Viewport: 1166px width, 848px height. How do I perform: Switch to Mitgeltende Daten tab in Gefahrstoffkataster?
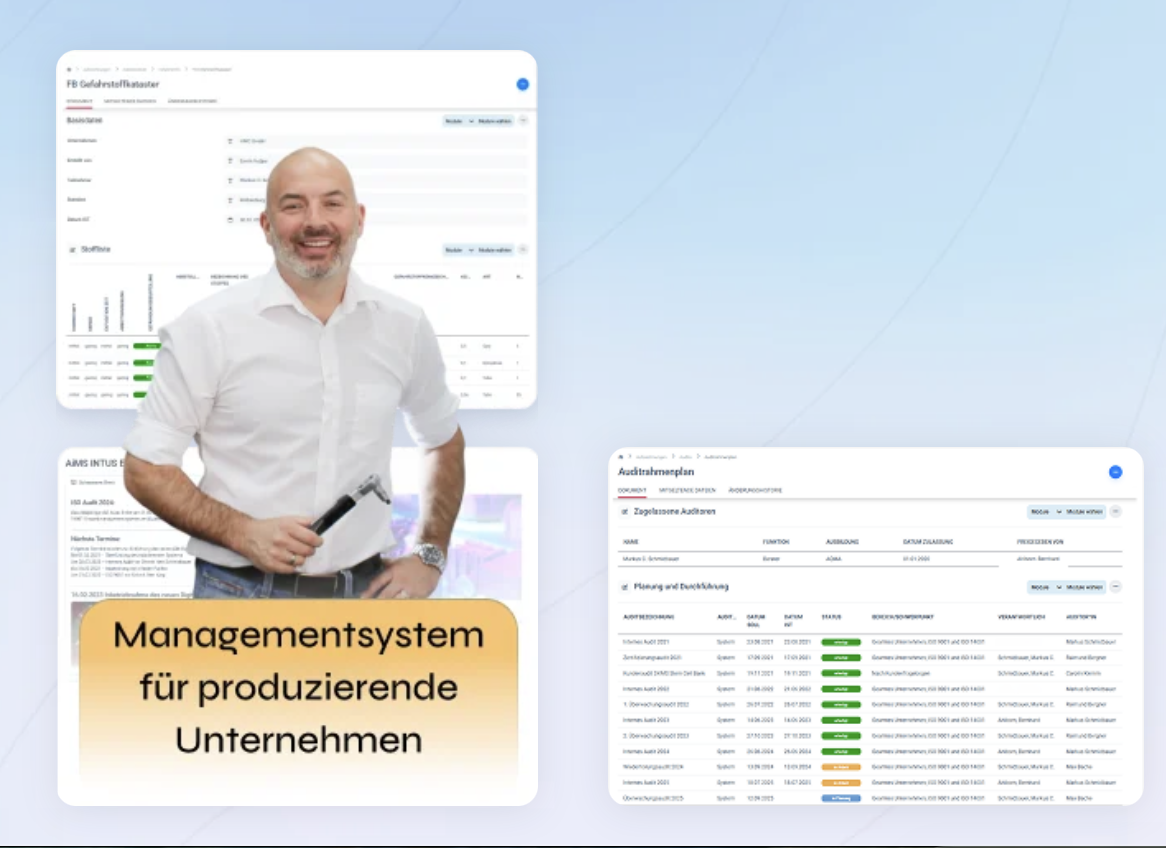point(130,101)
